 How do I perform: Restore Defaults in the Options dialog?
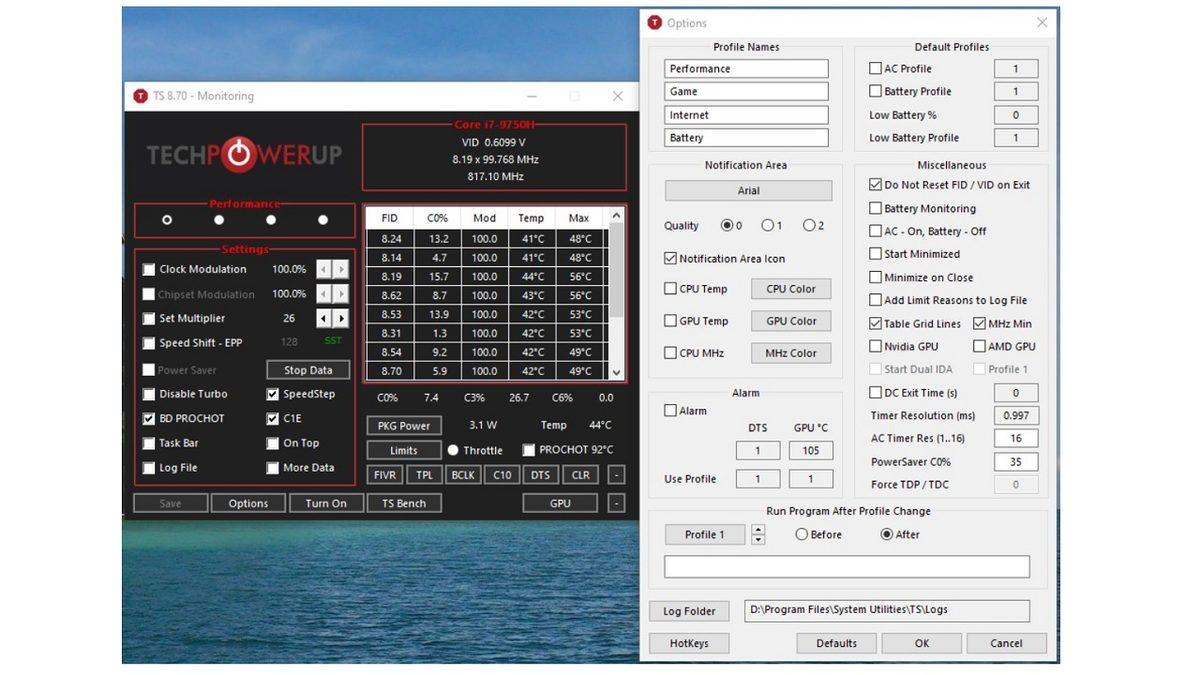coord(836,643)
